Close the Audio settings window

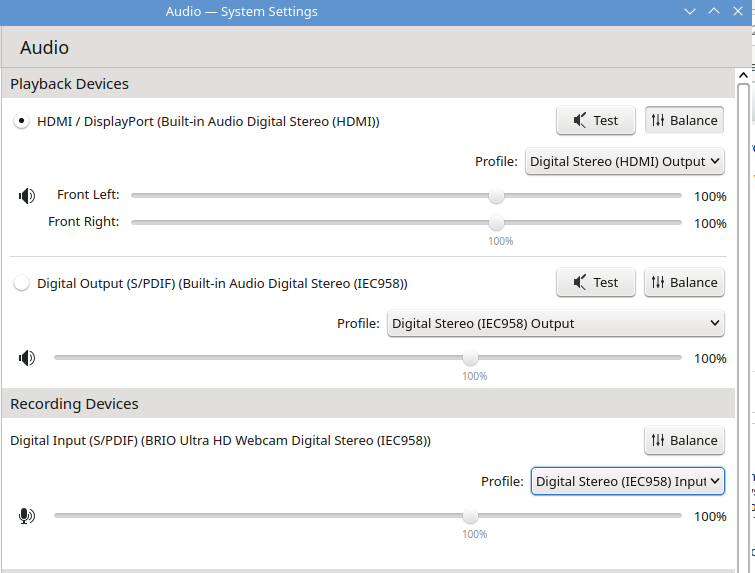[x=739, y=11]
